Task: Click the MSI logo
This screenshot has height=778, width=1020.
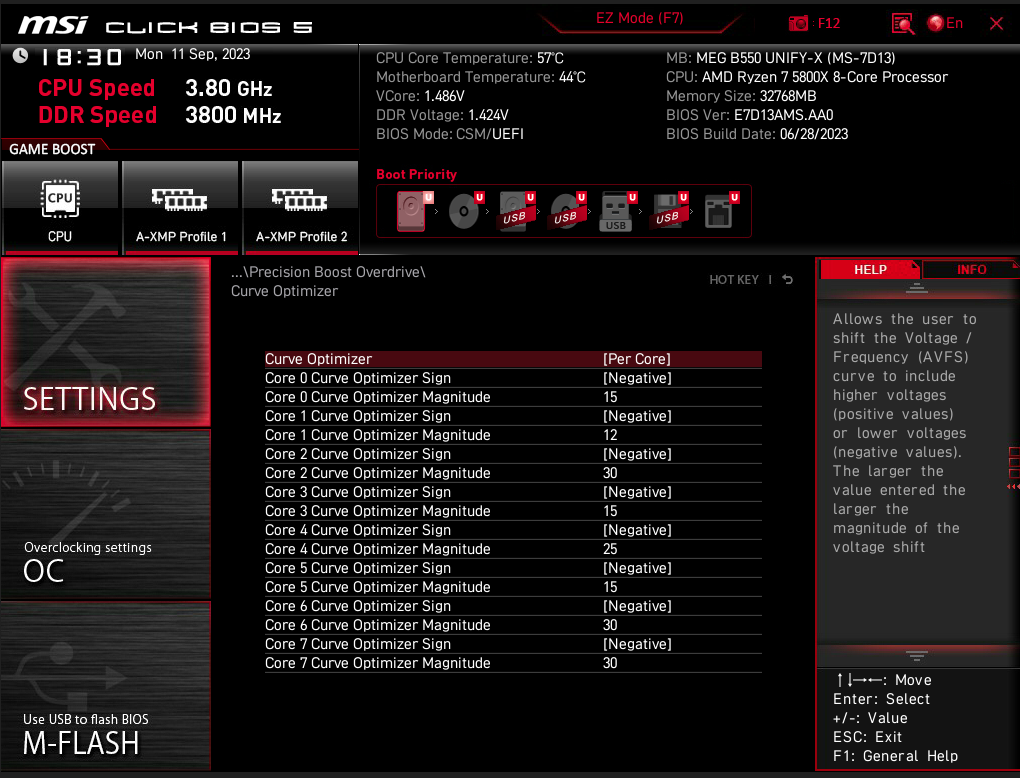Action: pyautogui.click(x=53, y=25)
